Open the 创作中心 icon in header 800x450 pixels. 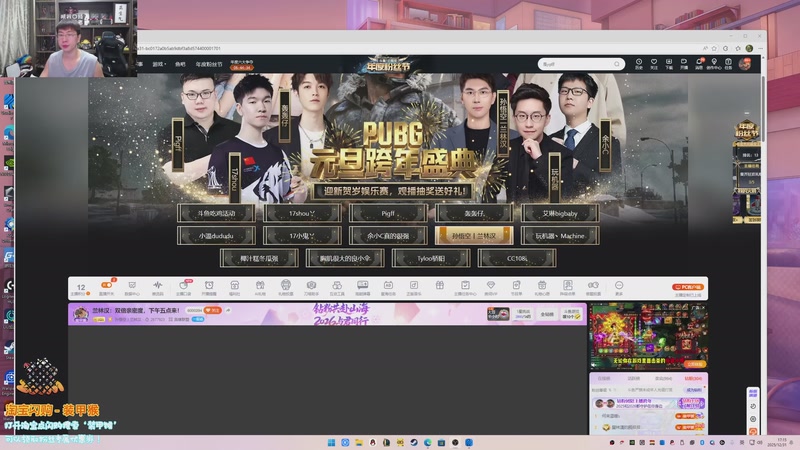tap(714, 63)
